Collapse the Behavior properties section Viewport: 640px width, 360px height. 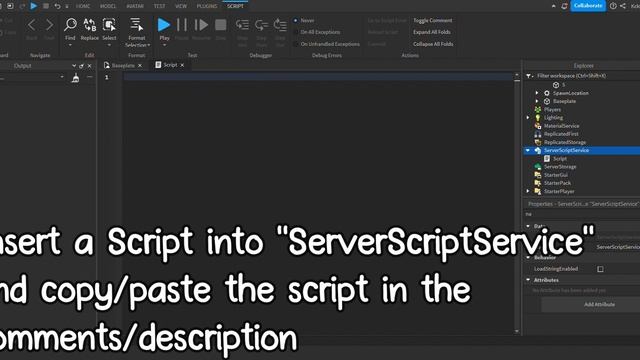point(528,258)
